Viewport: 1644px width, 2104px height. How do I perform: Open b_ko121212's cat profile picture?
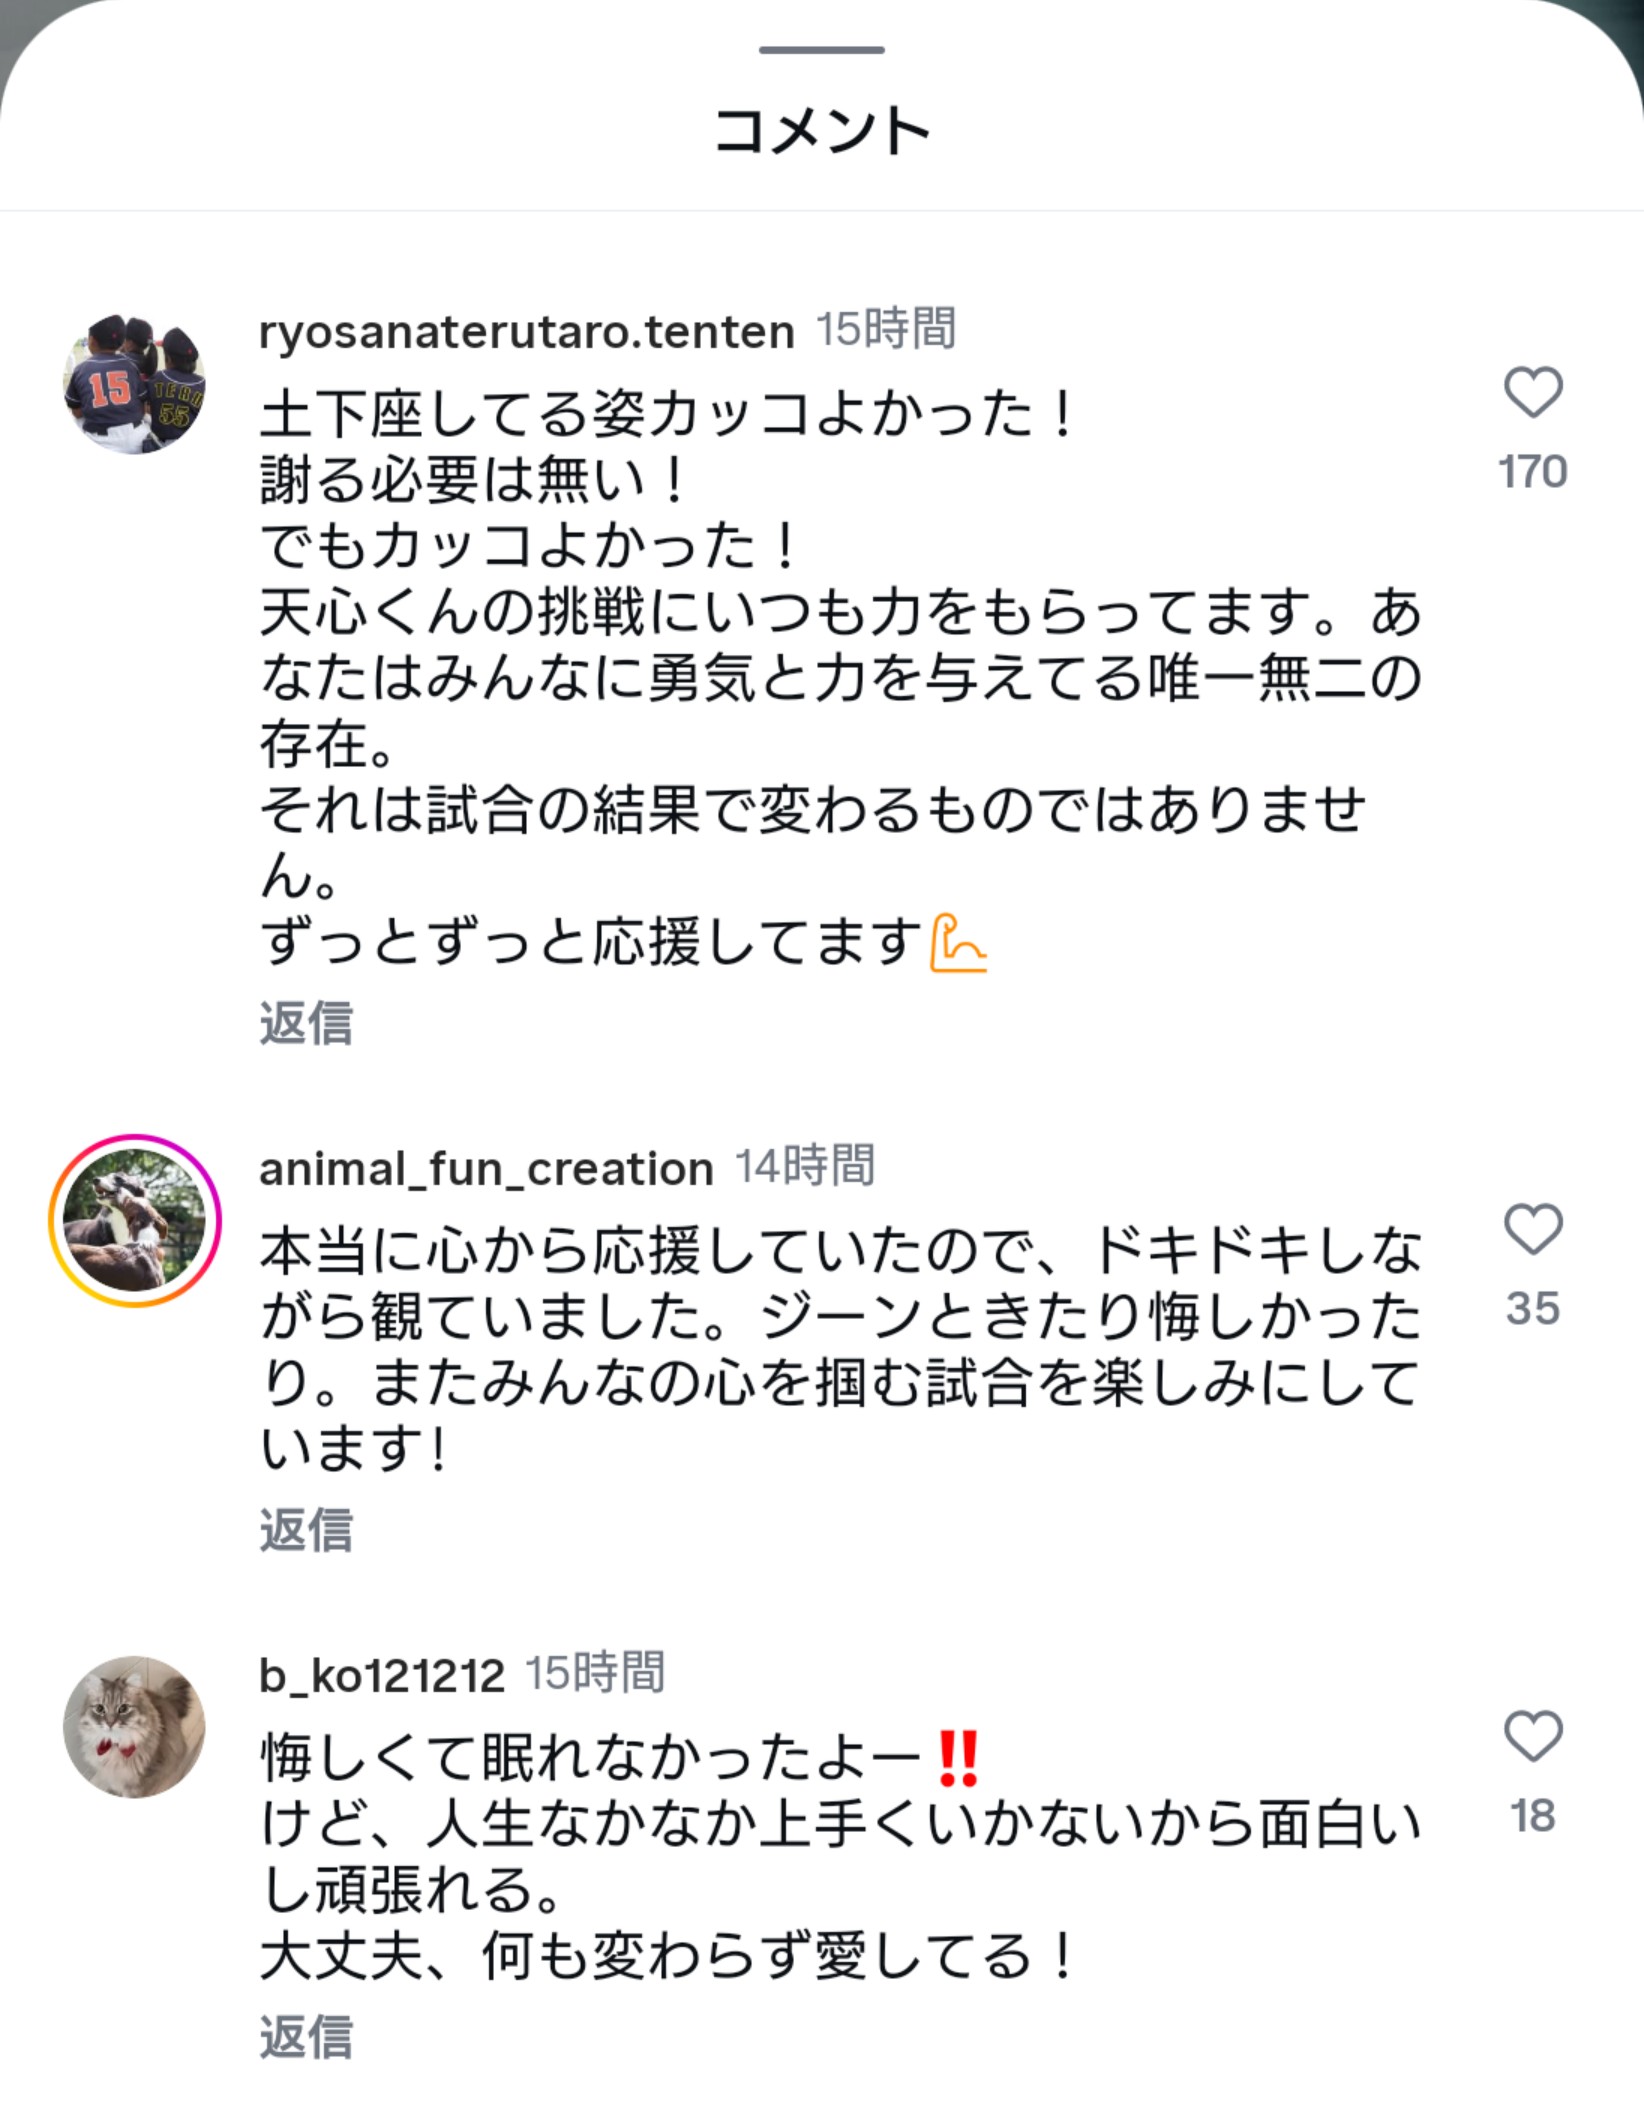135,1727
